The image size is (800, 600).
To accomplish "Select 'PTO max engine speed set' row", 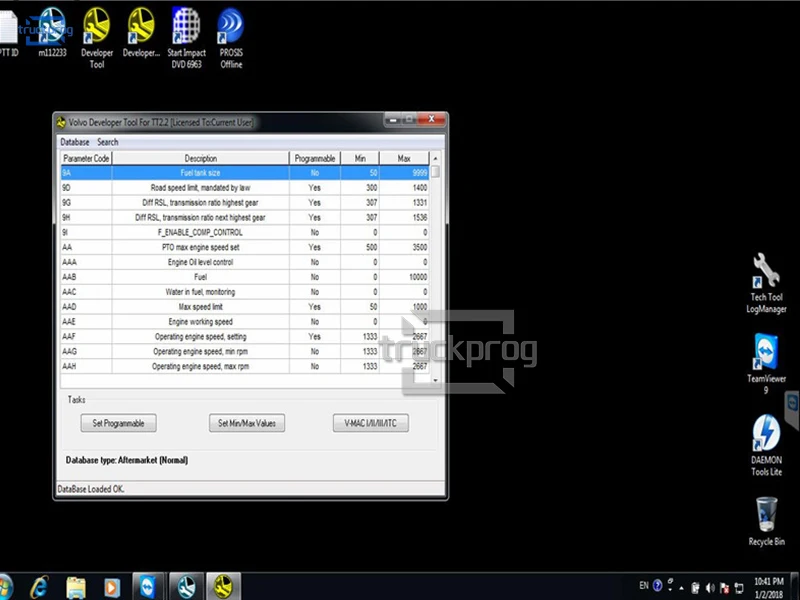I will 245,247.
